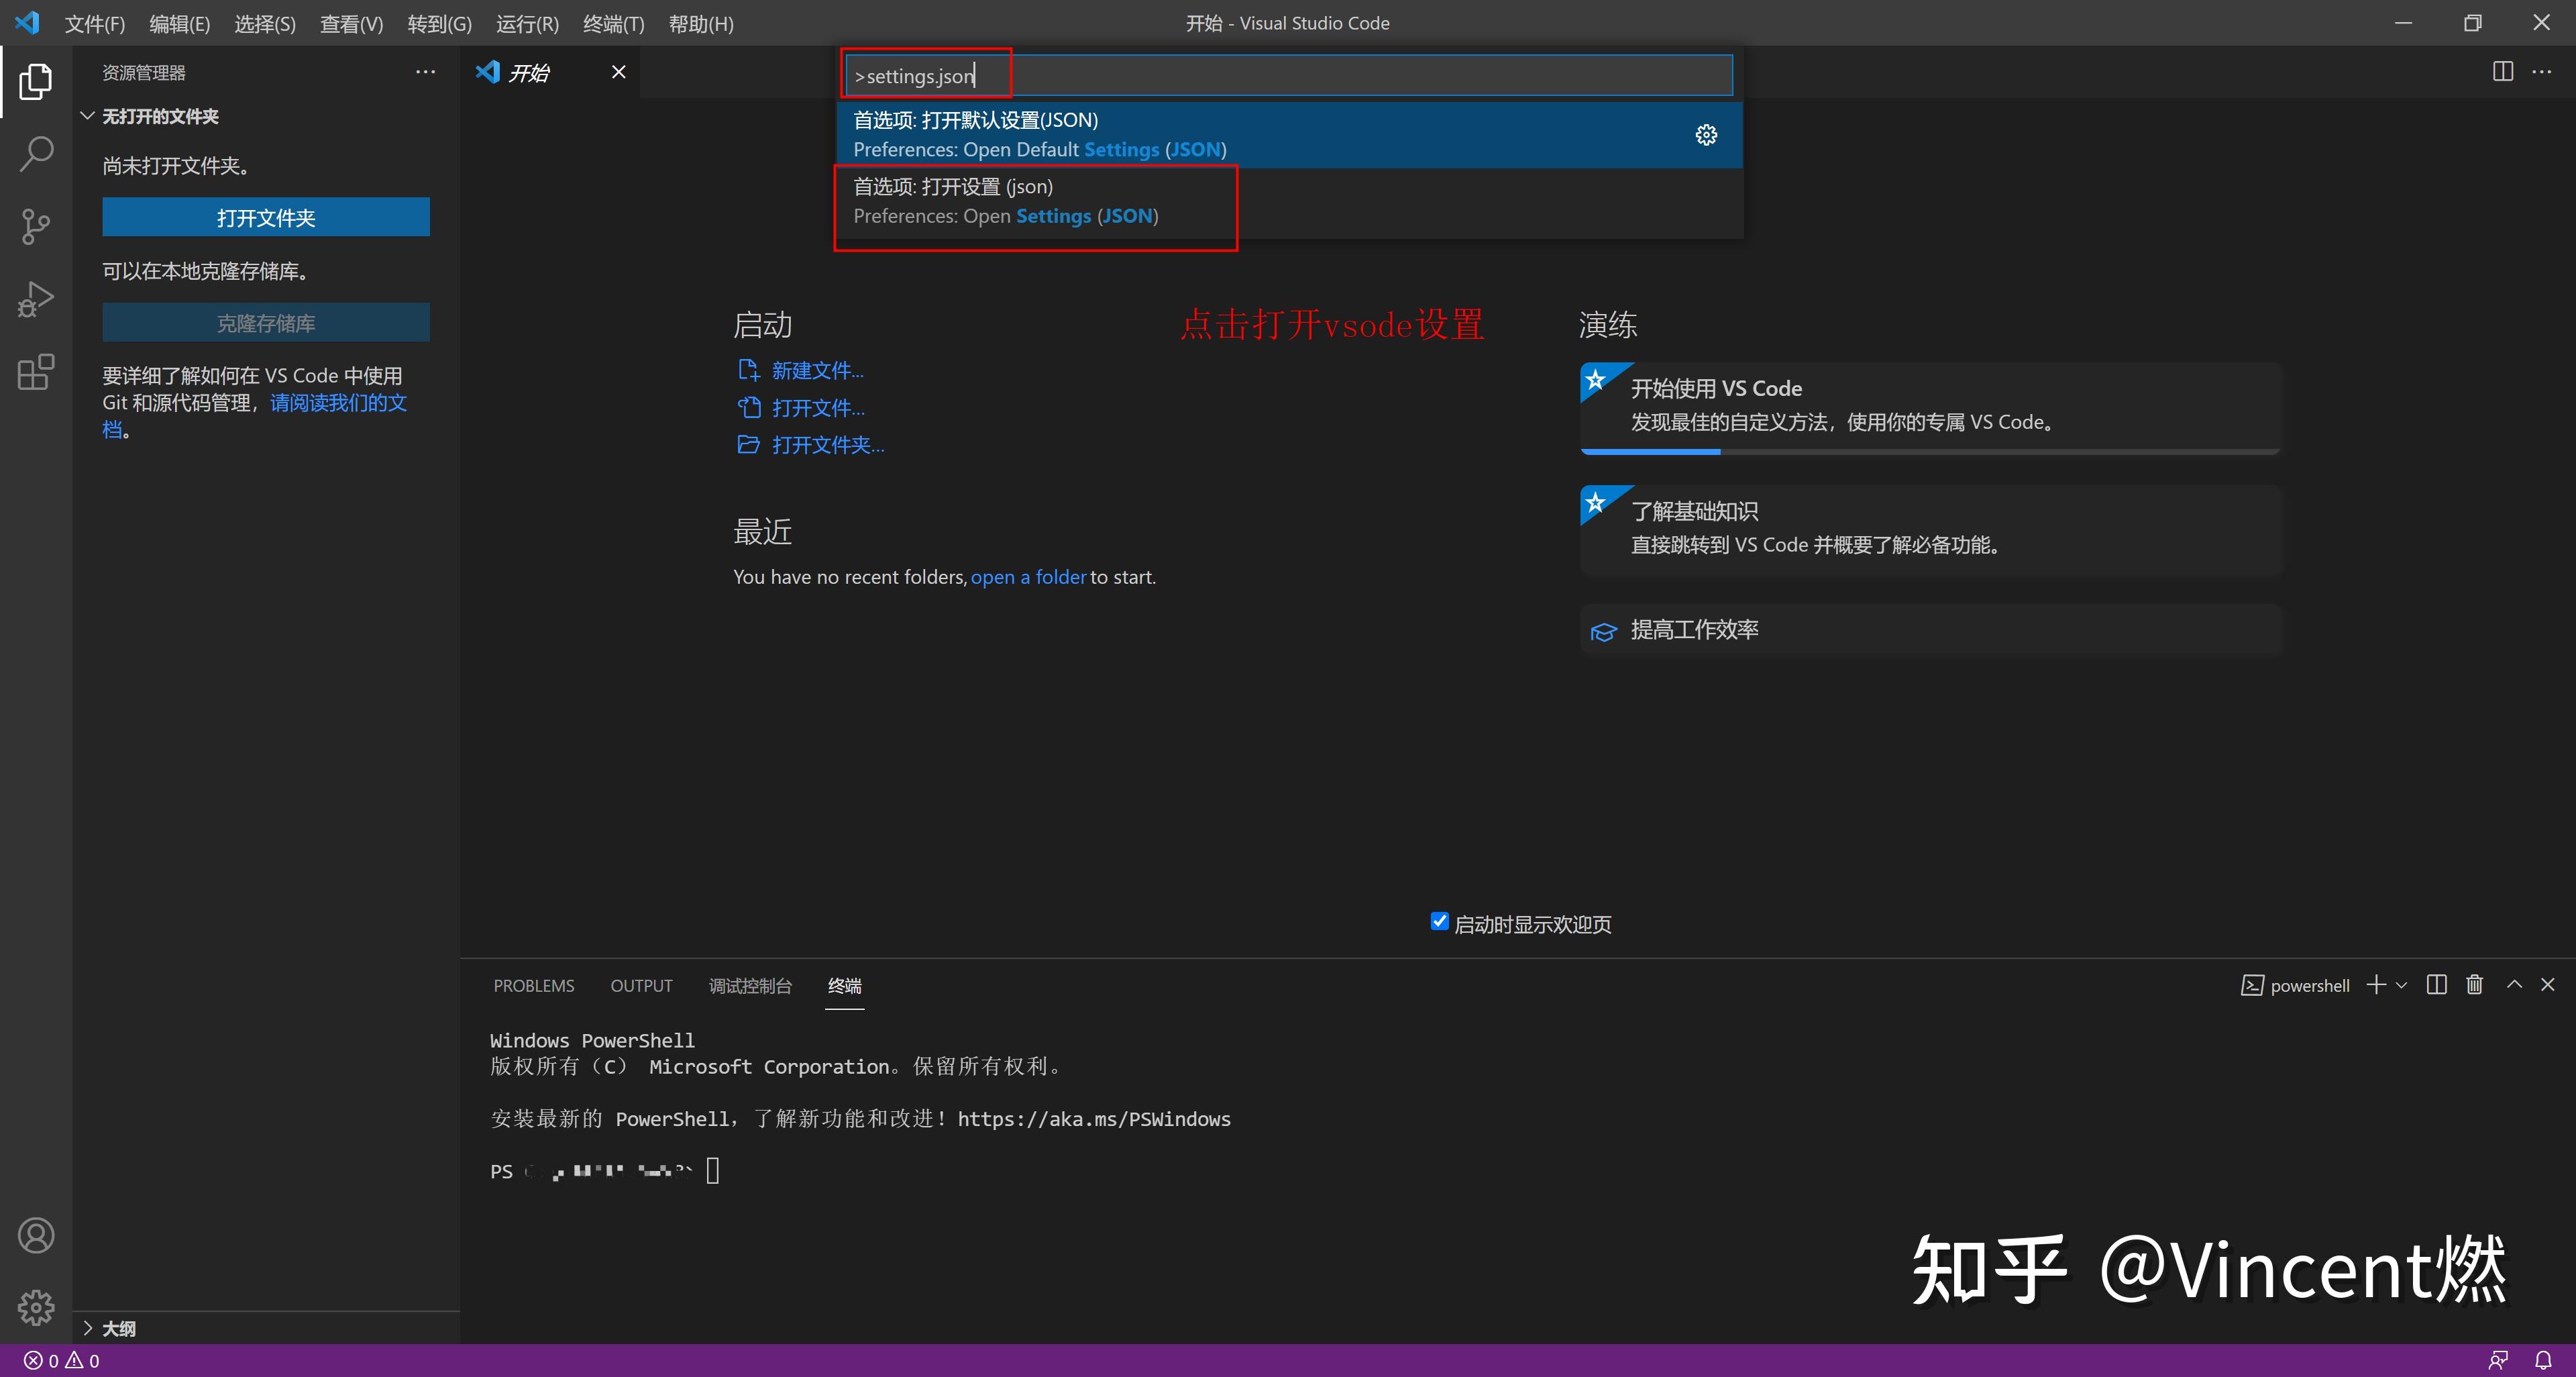The image size is (2576, 1377).
Task: Split the terminal panel
Action: coord(2436,985)
